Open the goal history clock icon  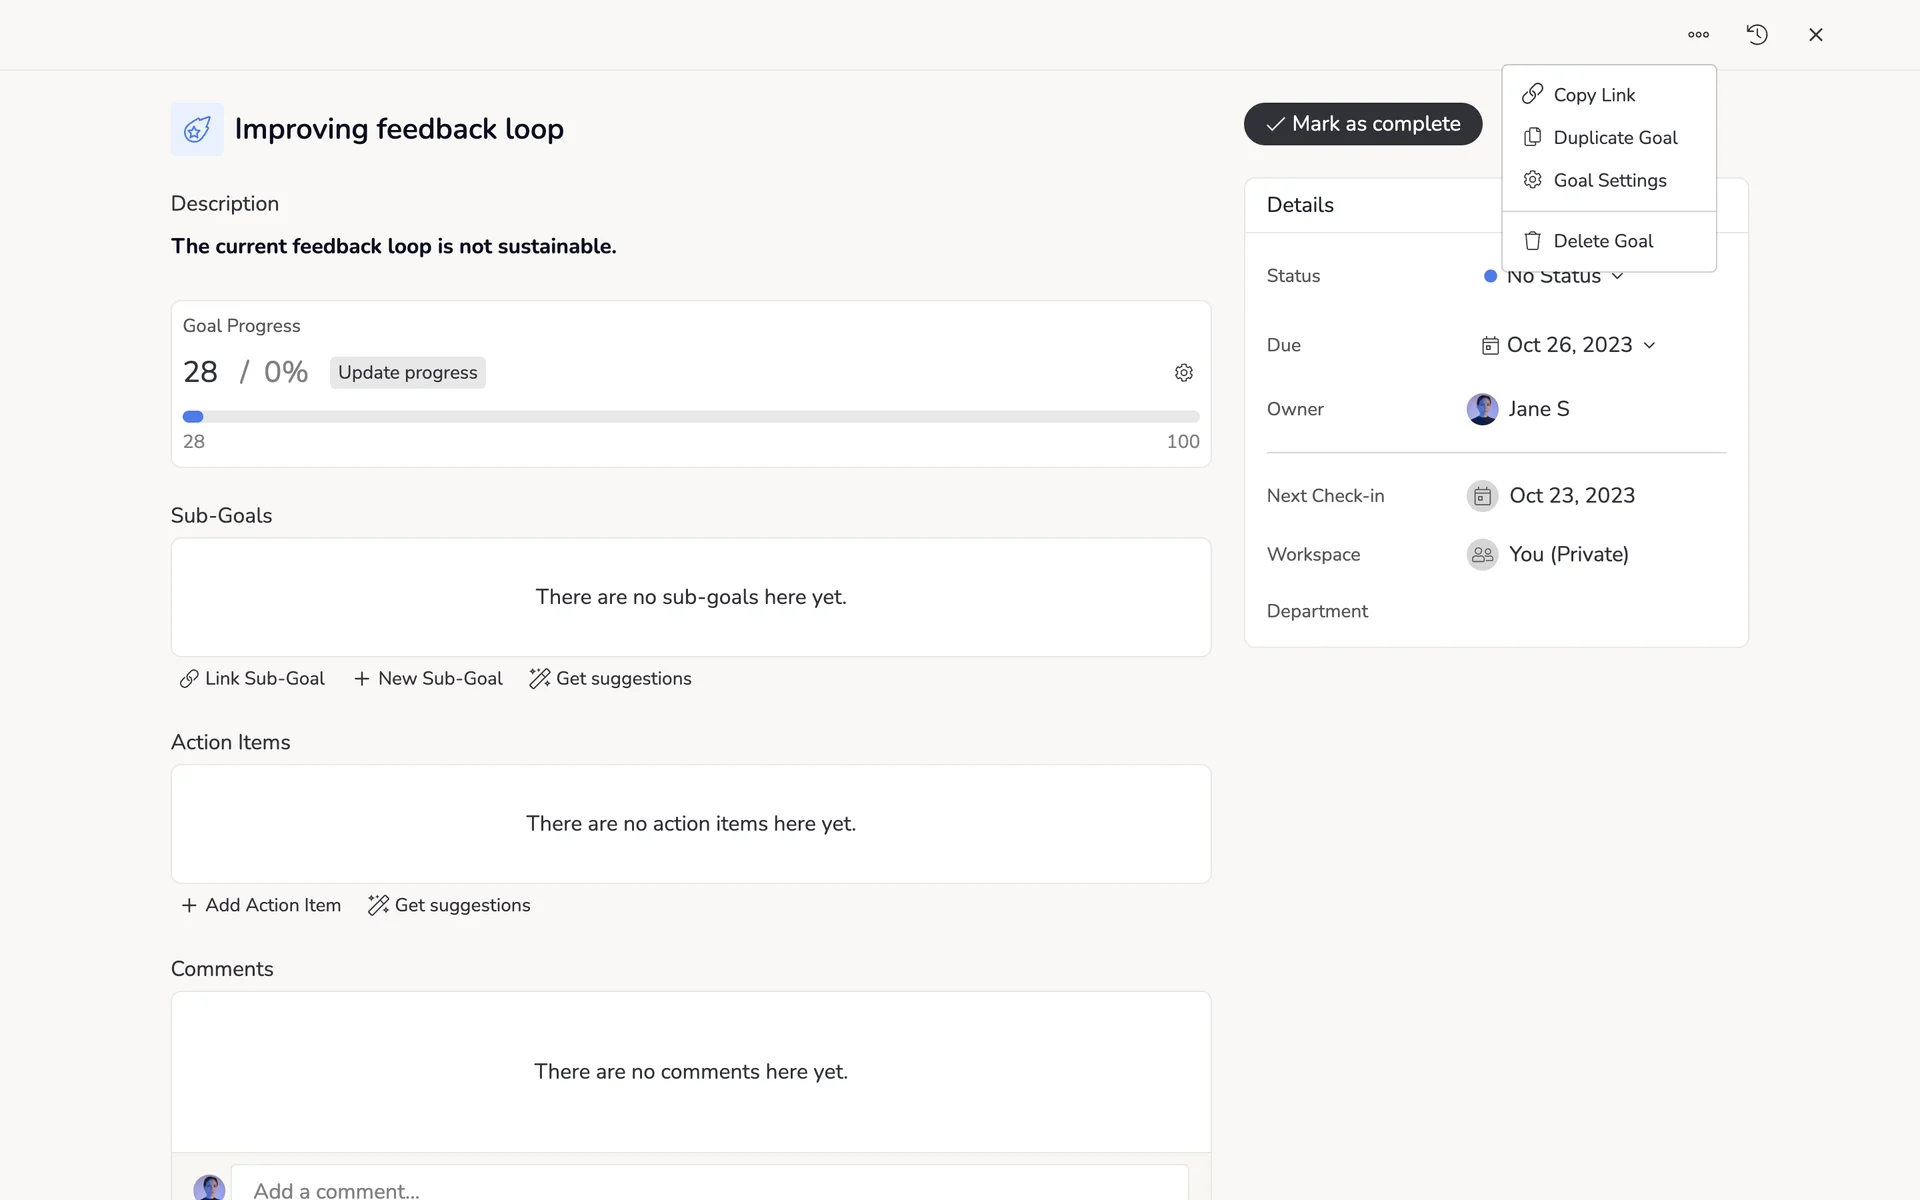tap(1757, 35)
